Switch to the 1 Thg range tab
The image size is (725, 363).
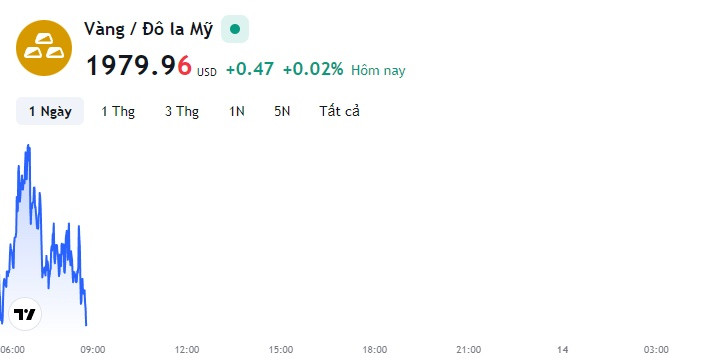point(118,111)
